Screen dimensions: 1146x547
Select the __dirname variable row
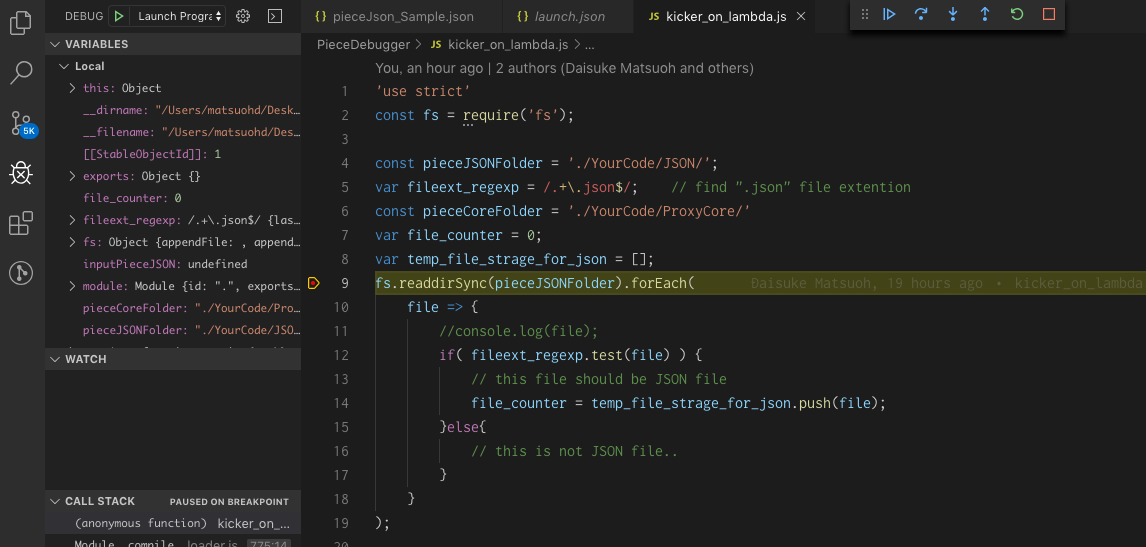[x=172, y=110]
